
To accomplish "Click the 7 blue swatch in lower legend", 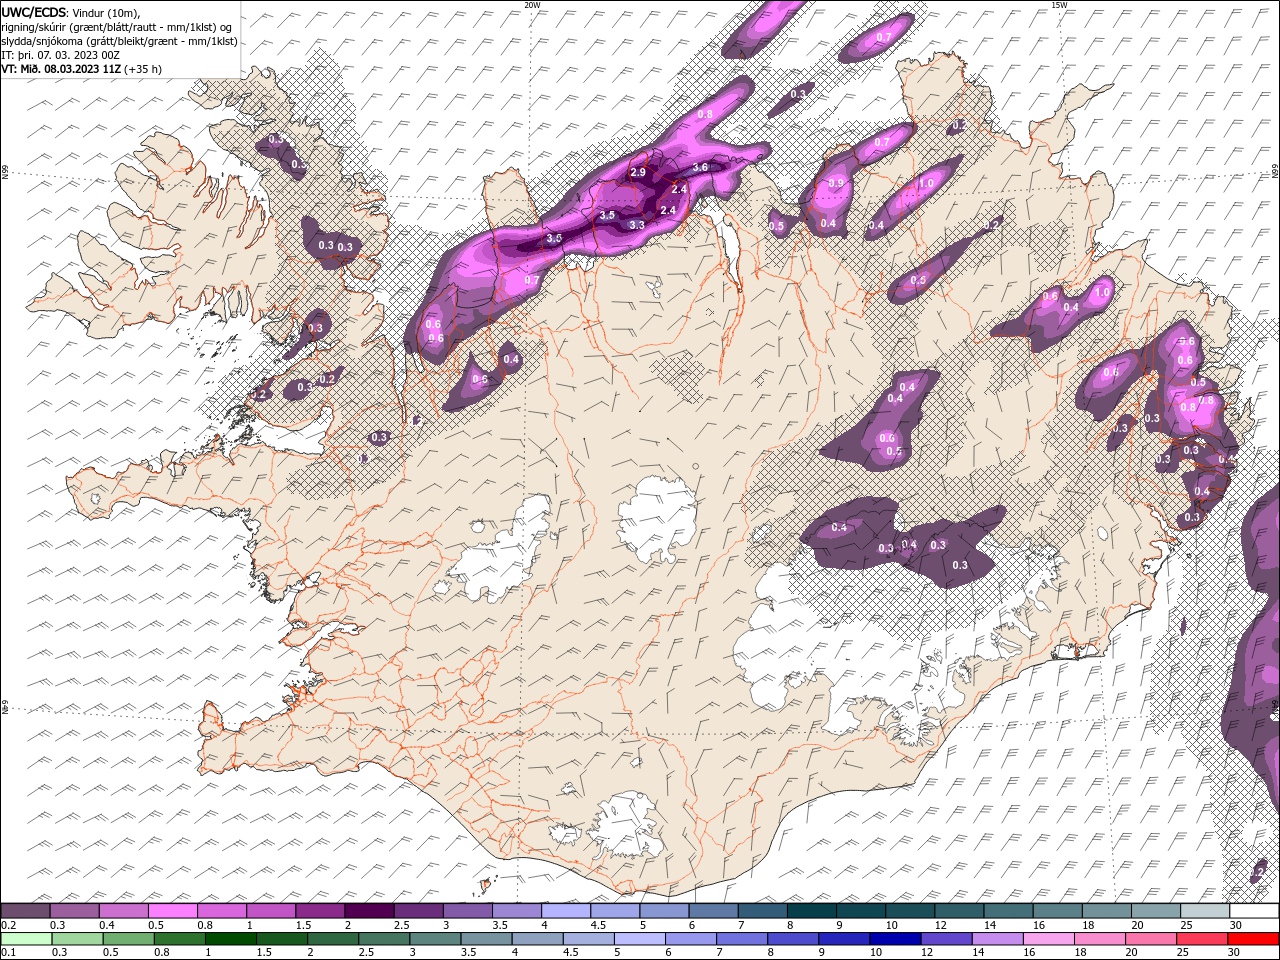I will click(742, 939).
